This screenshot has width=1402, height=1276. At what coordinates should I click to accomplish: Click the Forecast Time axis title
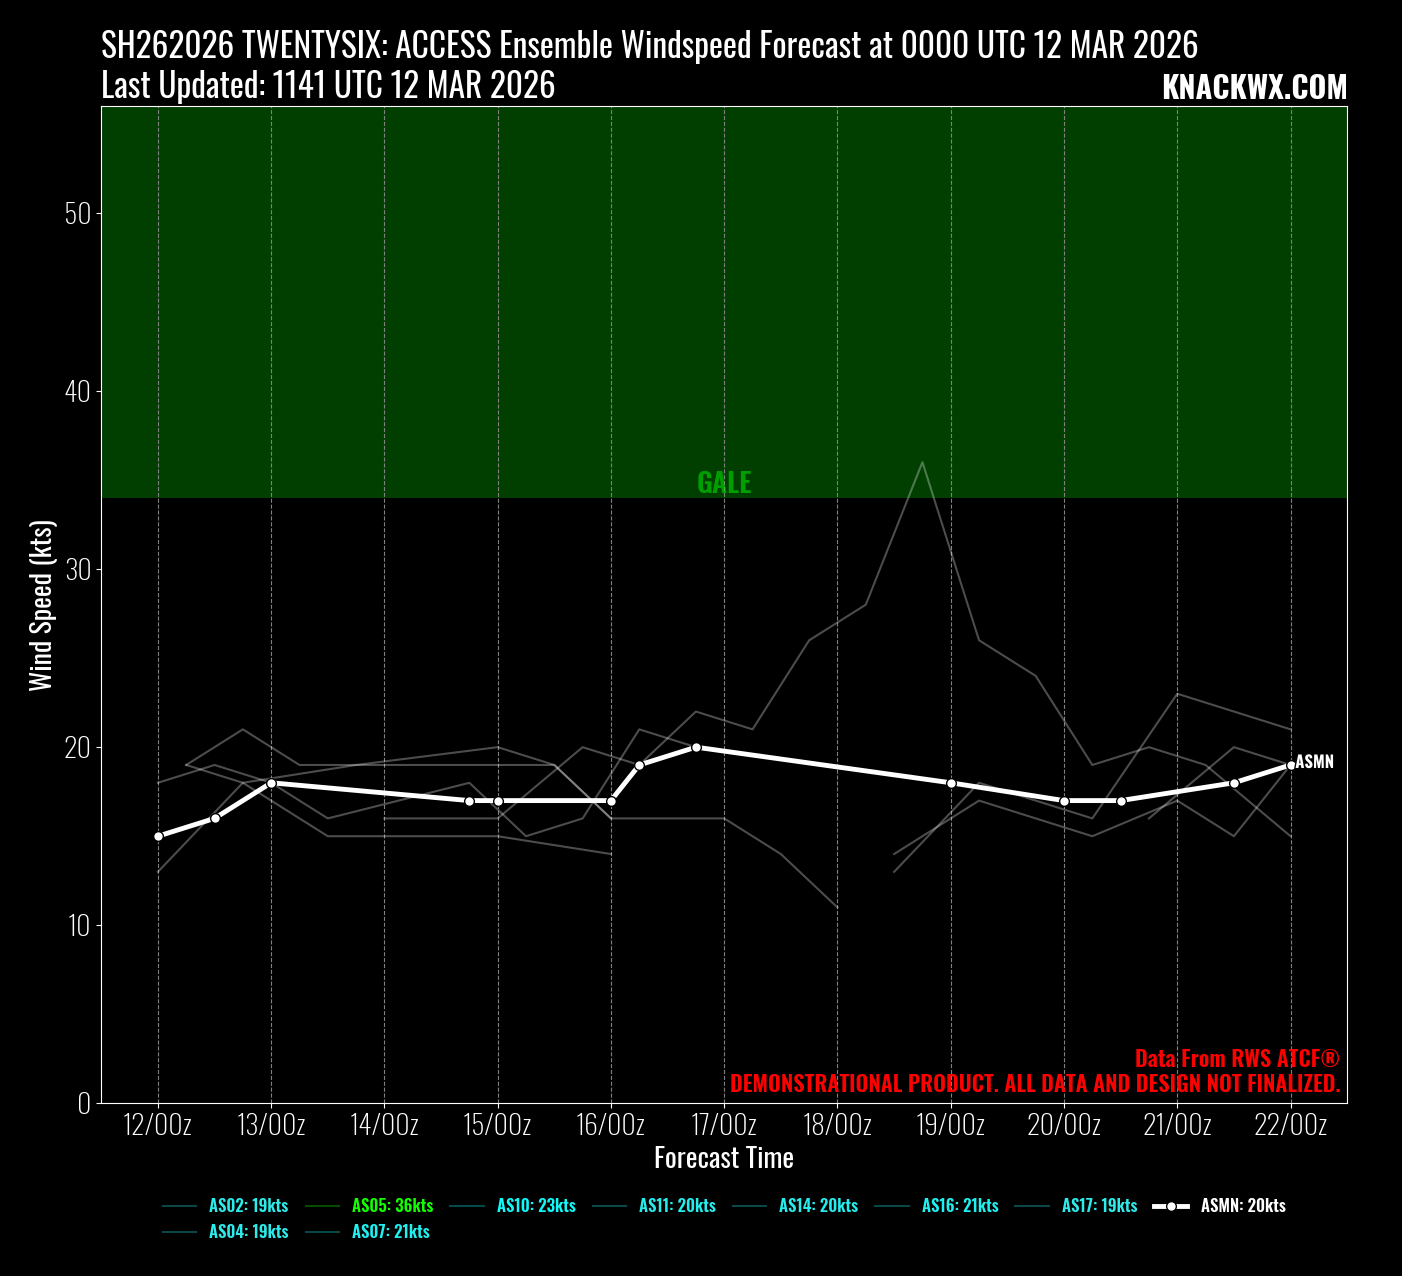[x=724, y=1158]
